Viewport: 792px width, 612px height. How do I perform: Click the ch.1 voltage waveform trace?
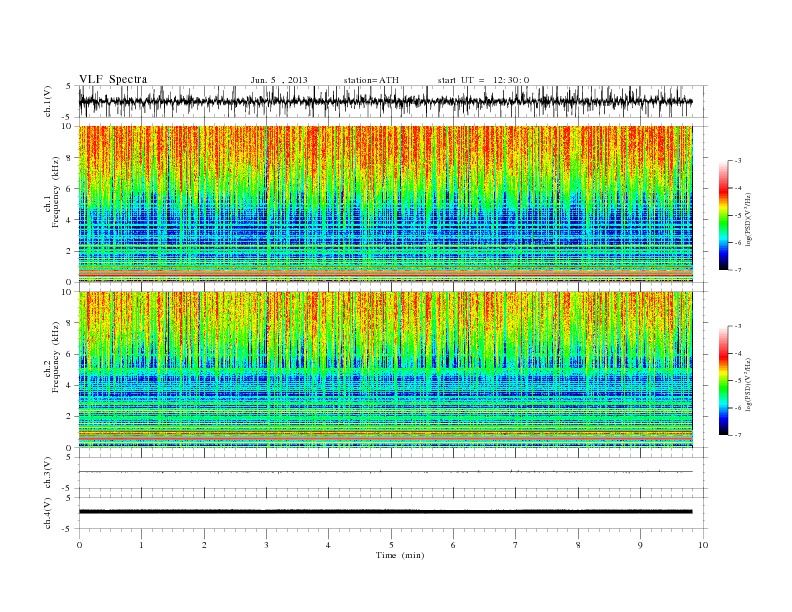pos(385,101)
